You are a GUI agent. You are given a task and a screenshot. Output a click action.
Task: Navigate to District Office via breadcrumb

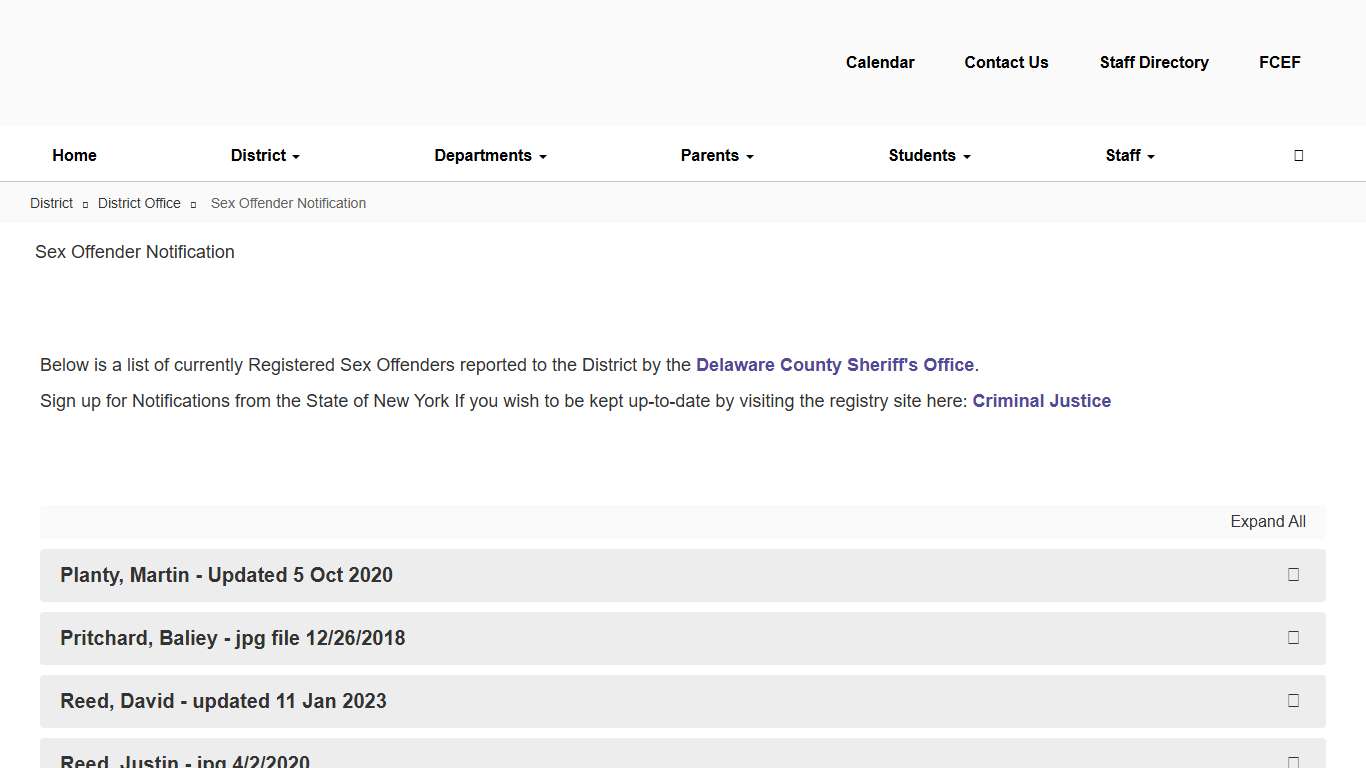point(139,203)
